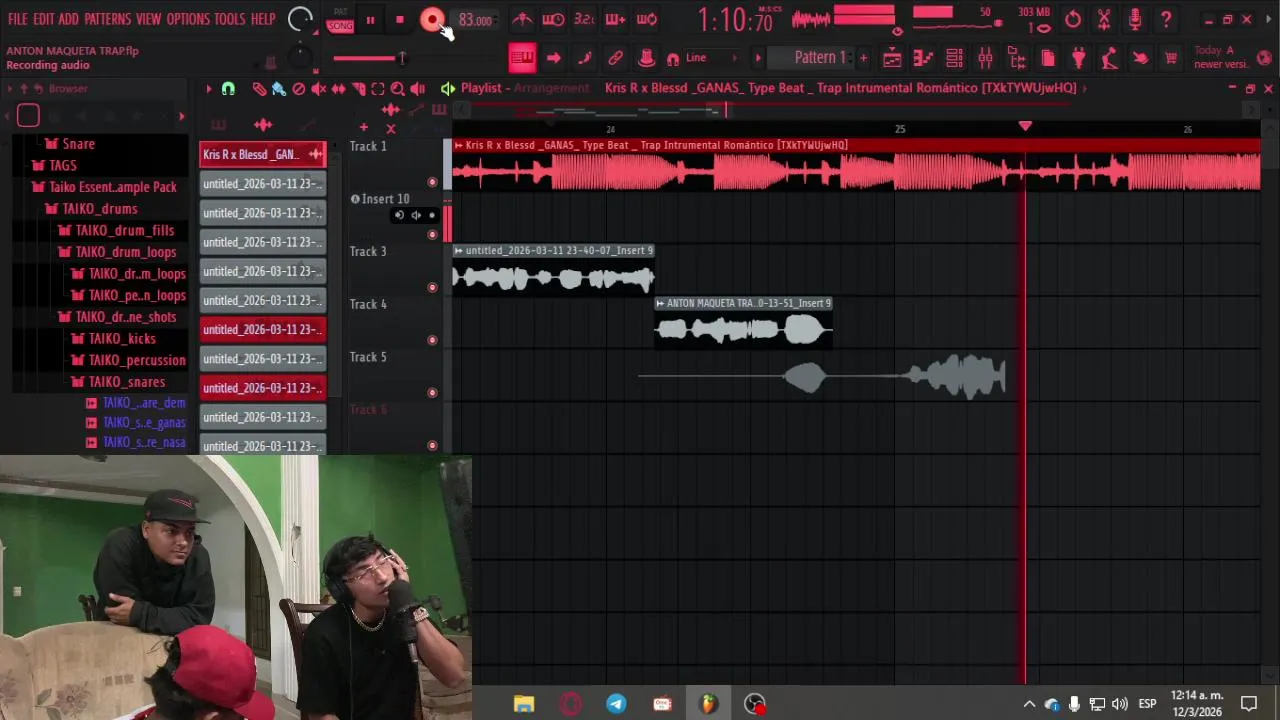
Task: Select the slip tool in Playlist
Action: pos(338,89)
